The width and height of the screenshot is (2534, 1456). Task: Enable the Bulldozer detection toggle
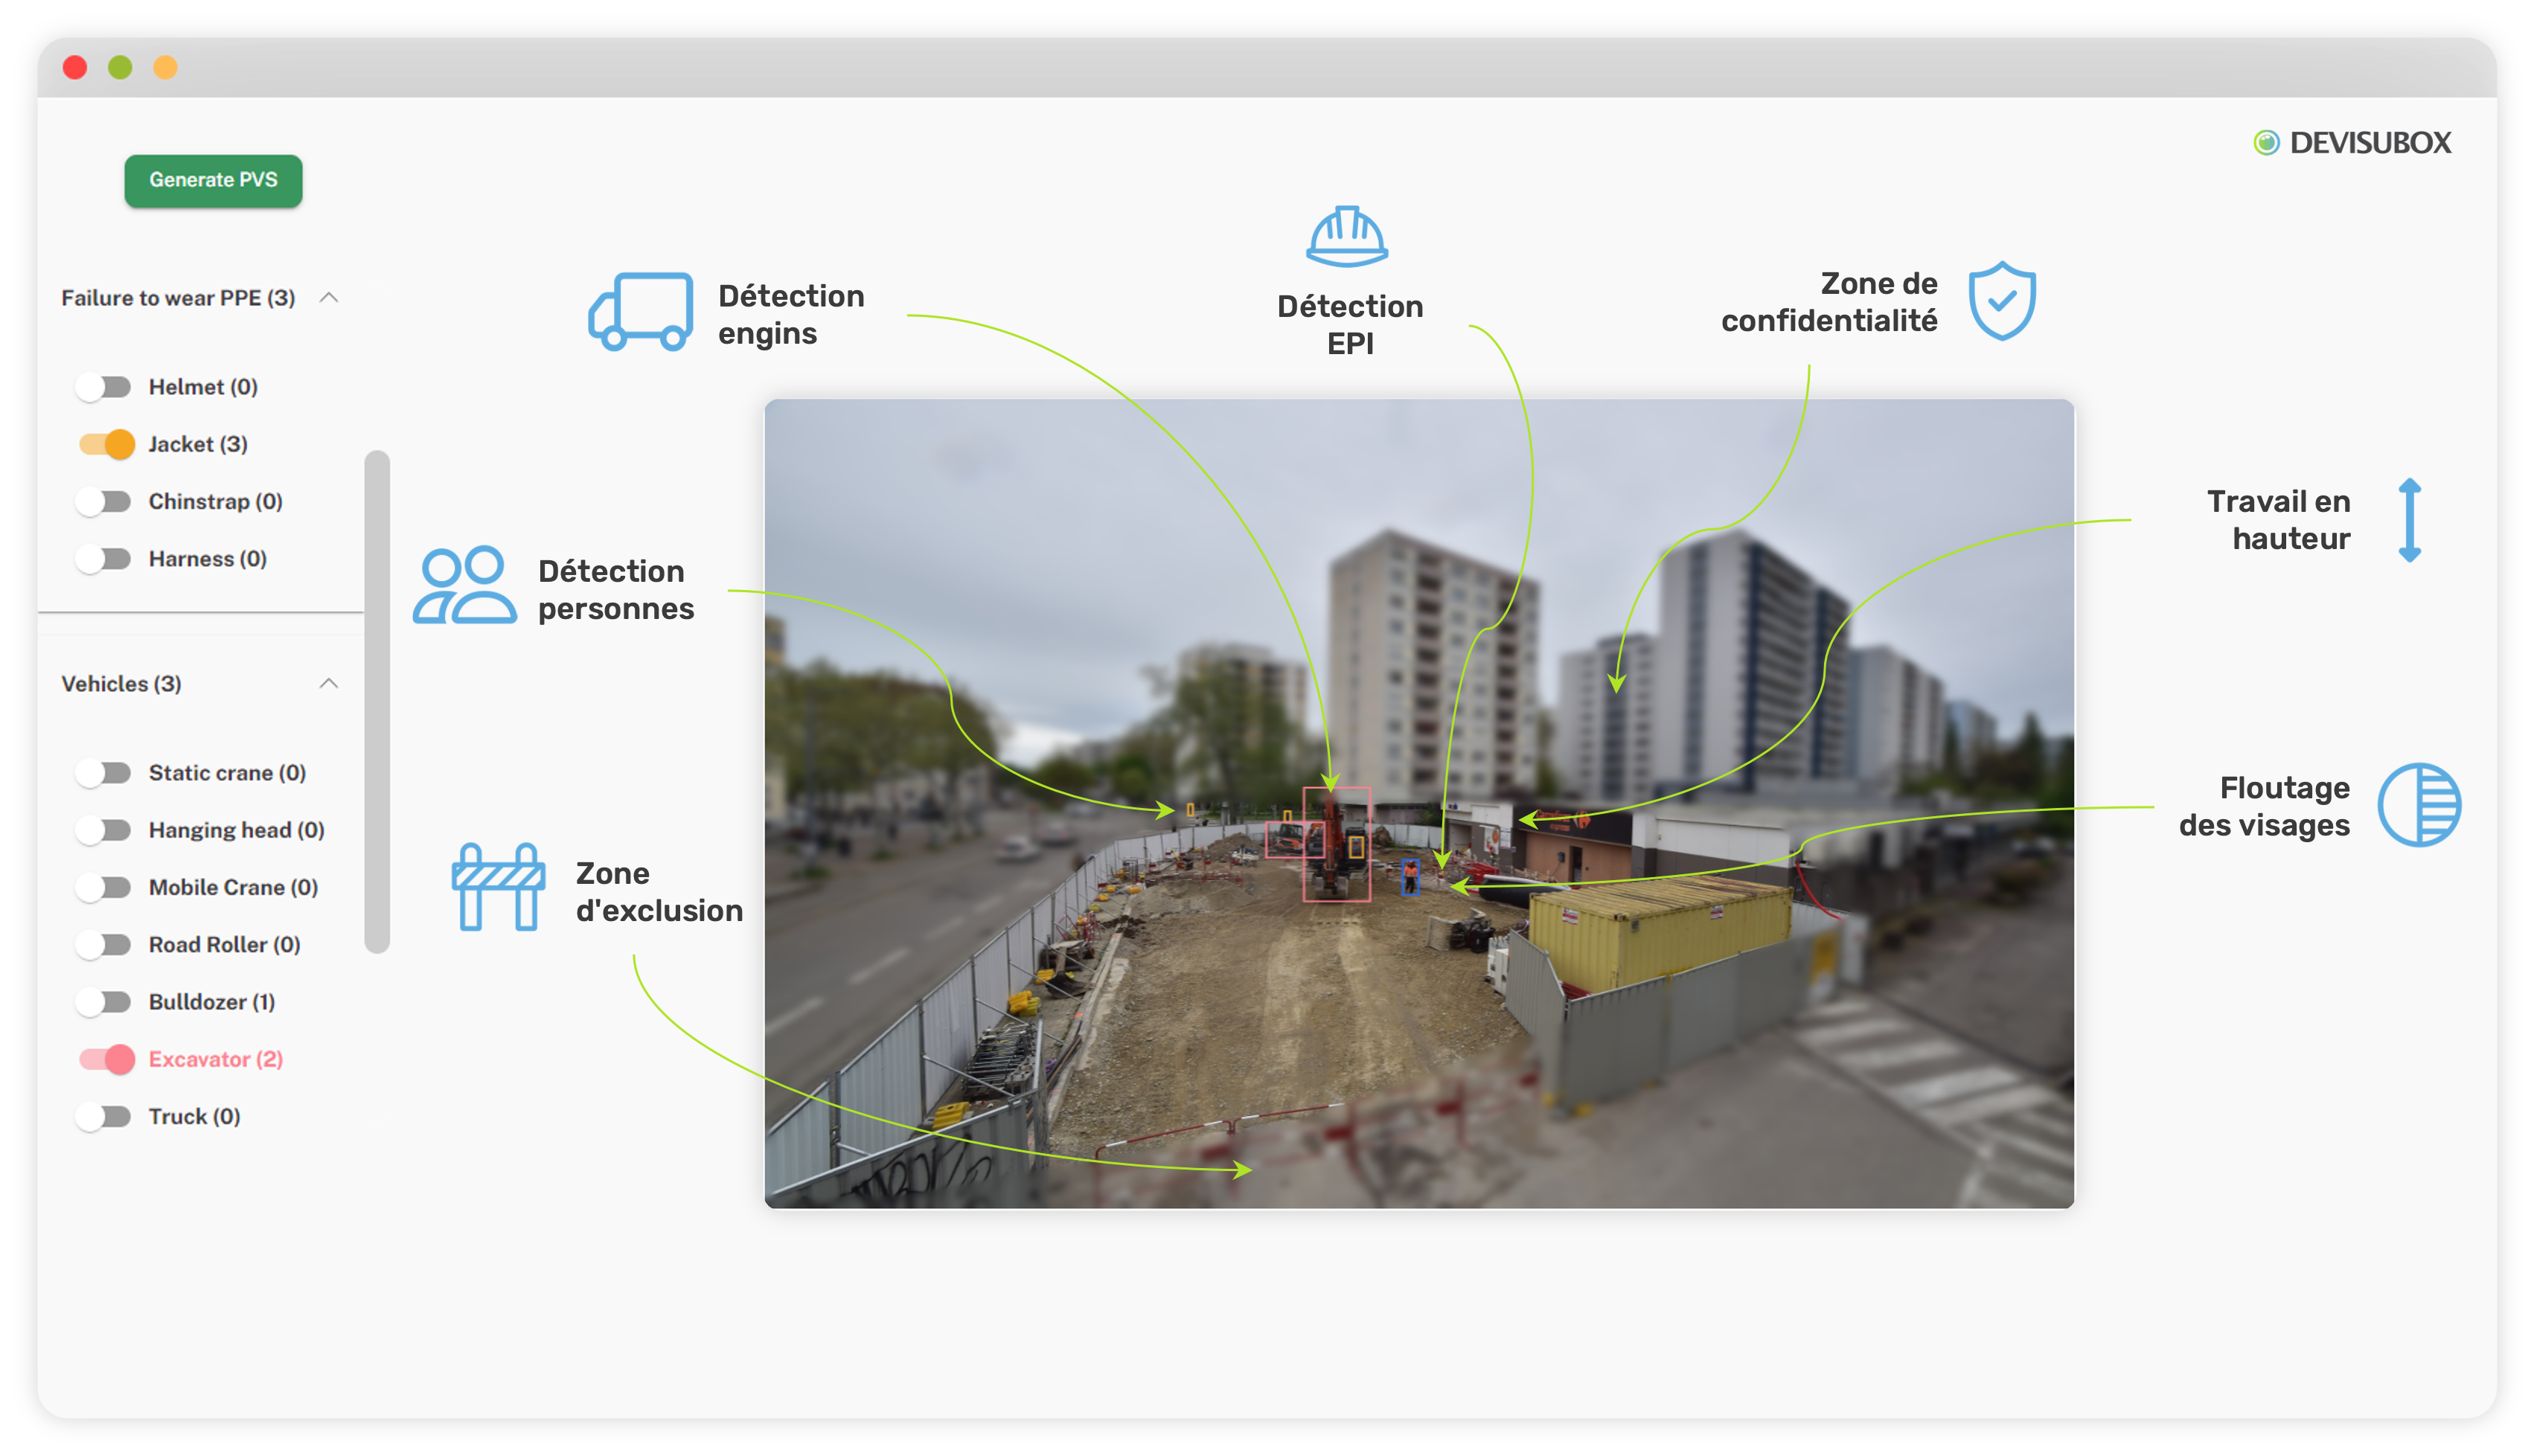(x=104, y=1001)
